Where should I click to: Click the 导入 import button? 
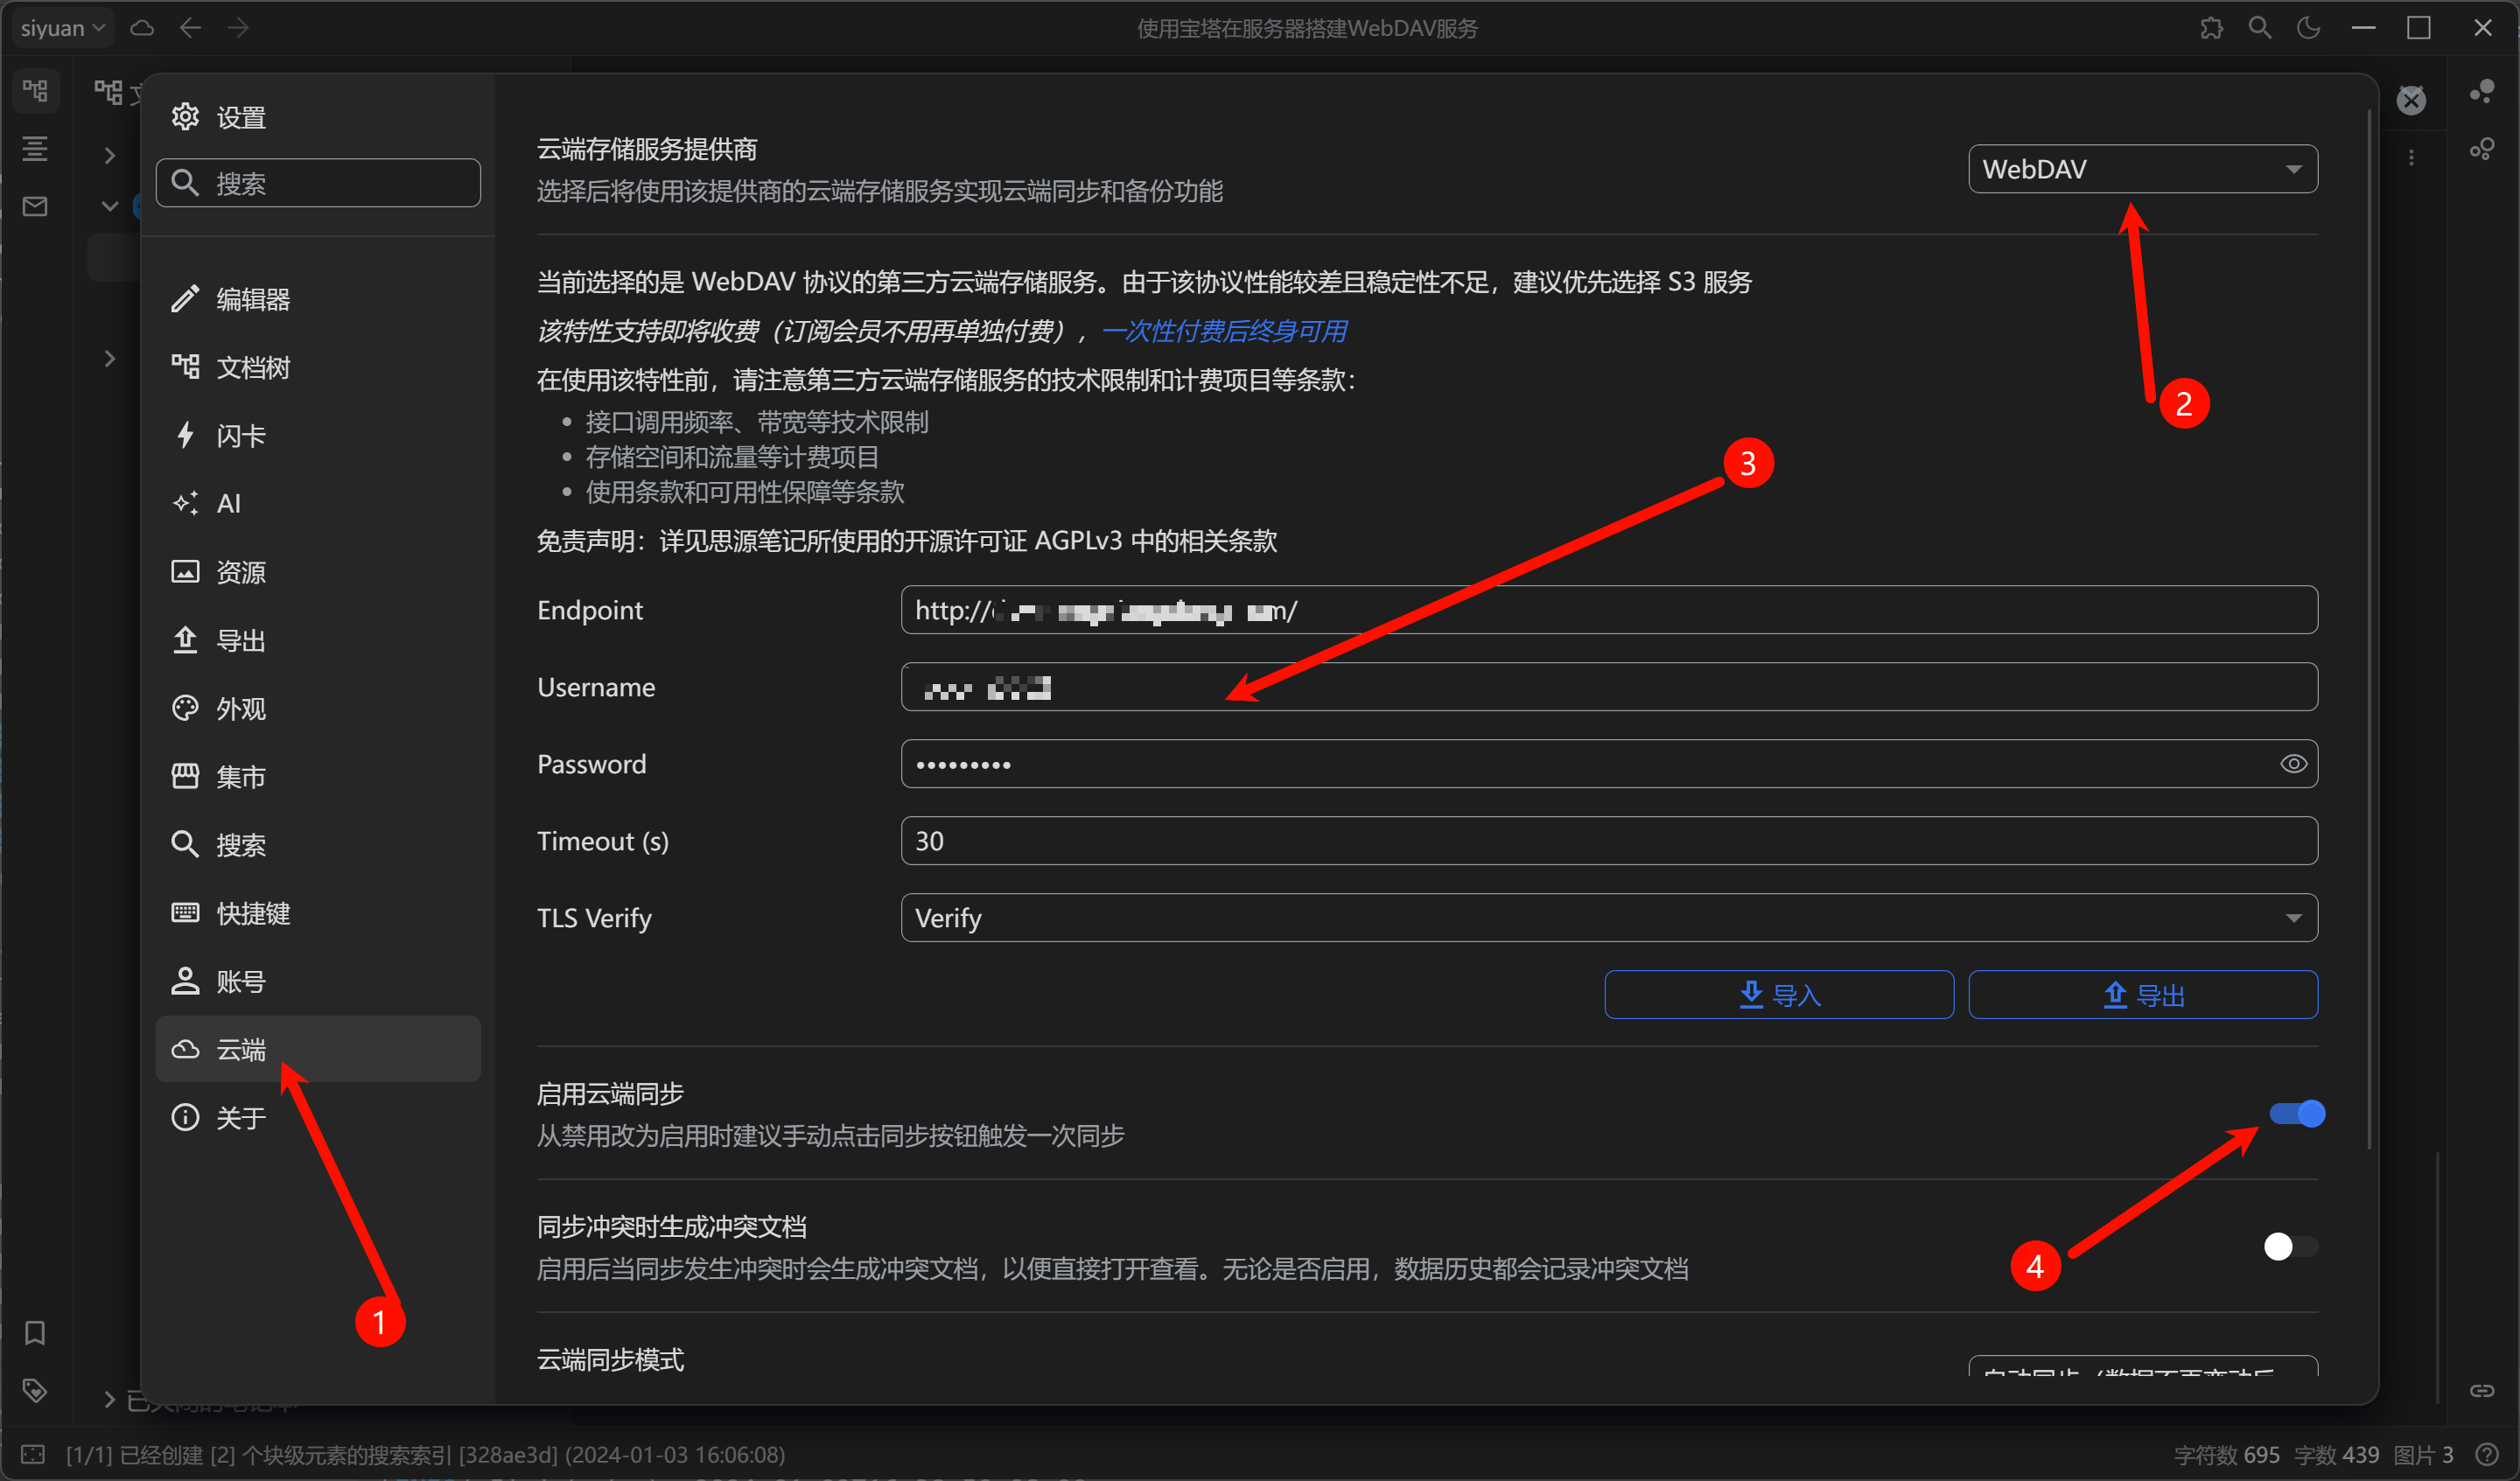click(1778, 995)
